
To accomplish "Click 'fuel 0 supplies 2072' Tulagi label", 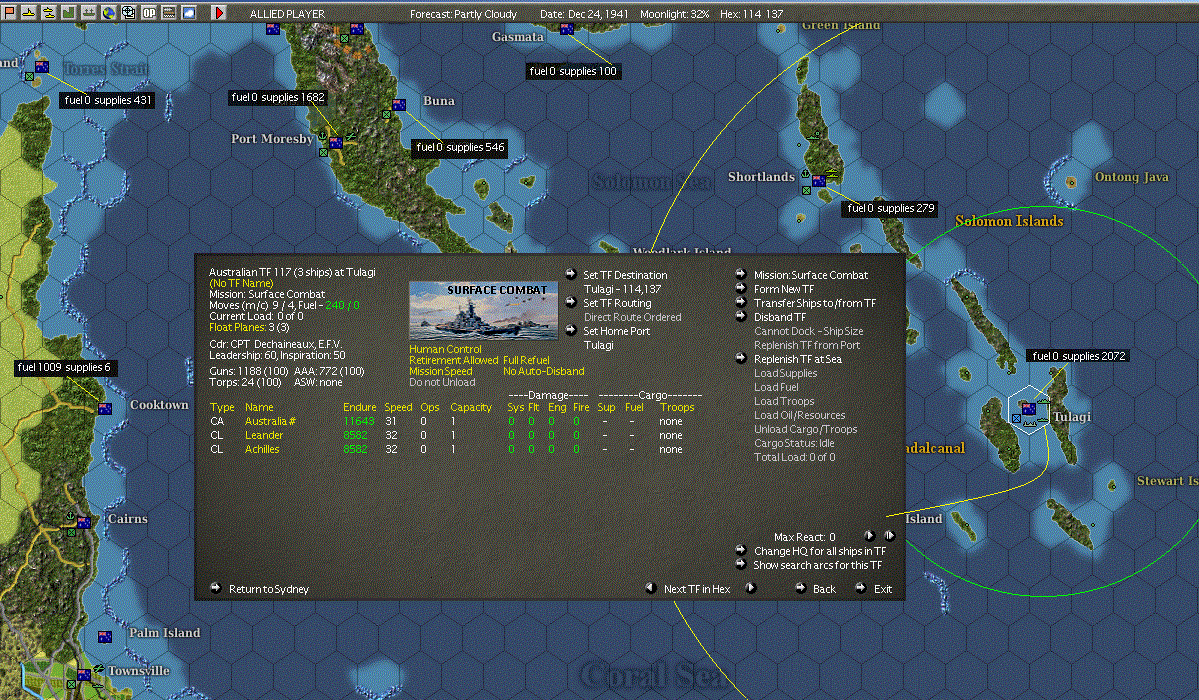I will tap(1078, 357).
